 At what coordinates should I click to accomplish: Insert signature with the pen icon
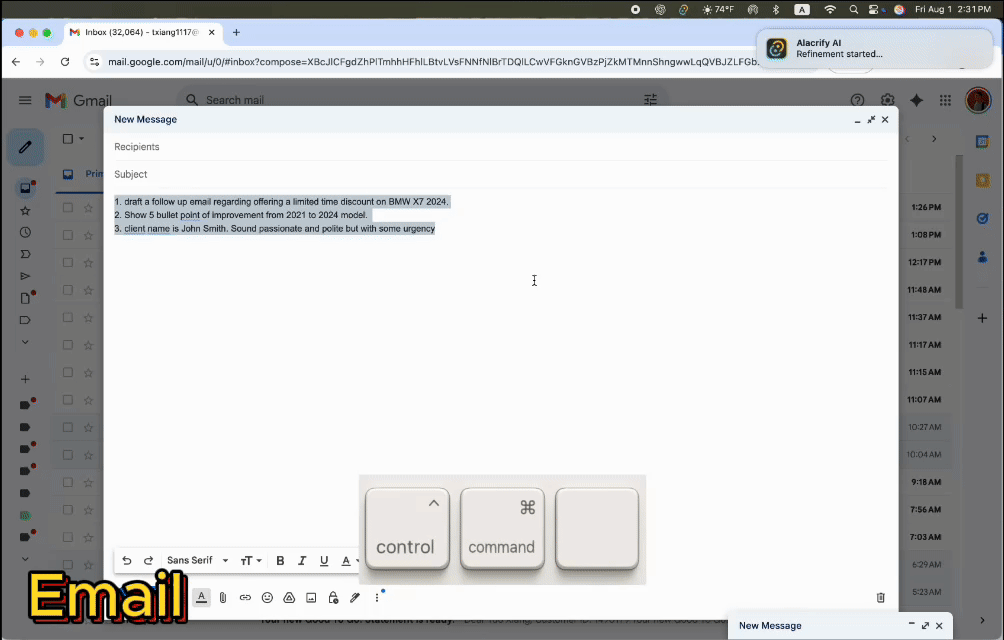click(x=355, y=598)
